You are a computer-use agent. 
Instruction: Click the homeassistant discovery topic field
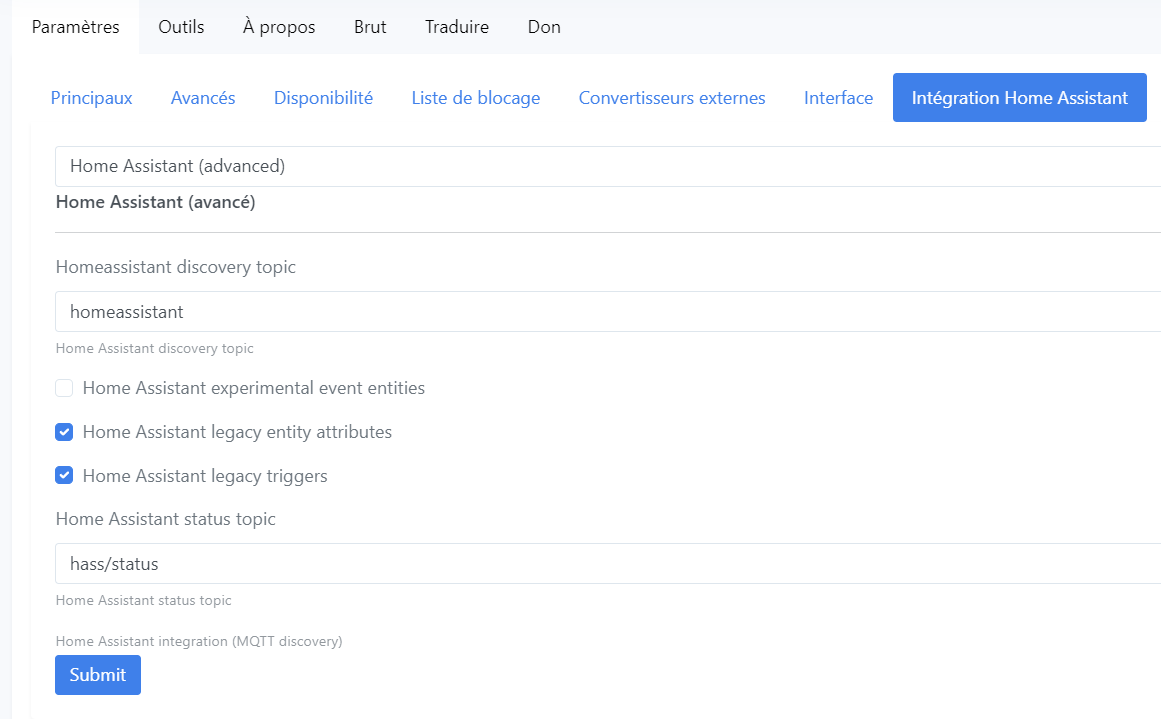pos(608,312)
